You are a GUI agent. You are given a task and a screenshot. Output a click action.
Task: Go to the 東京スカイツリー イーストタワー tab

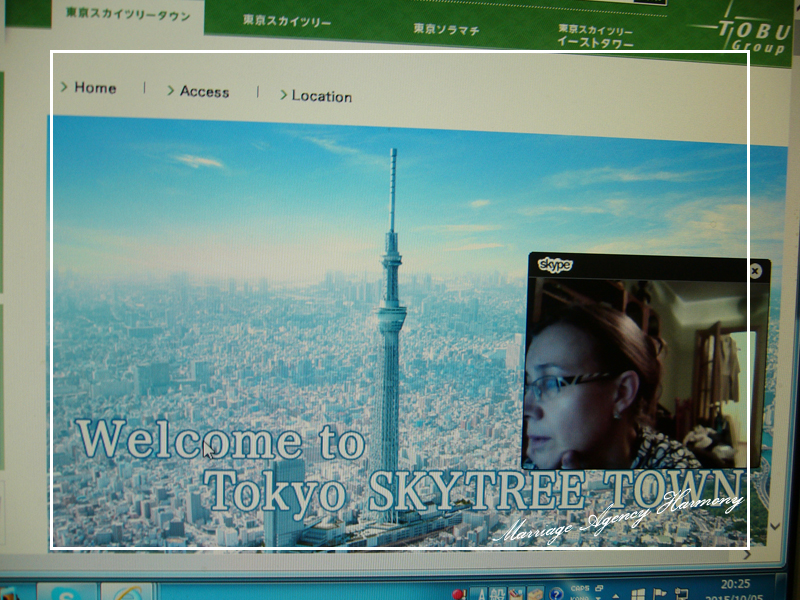point(595,36)
